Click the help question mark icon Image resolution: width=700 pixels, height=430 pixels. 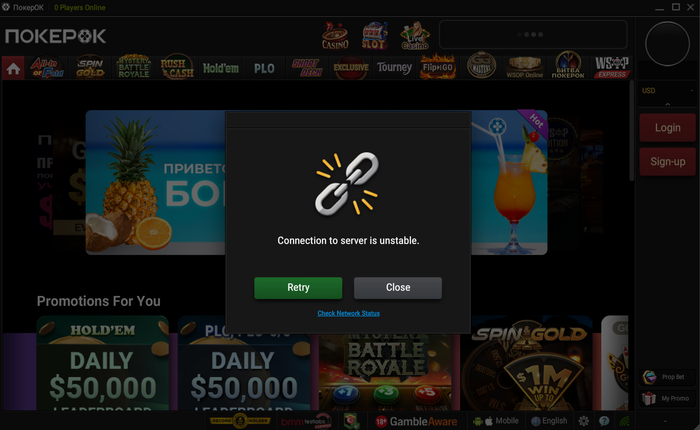tap(604, 421)
